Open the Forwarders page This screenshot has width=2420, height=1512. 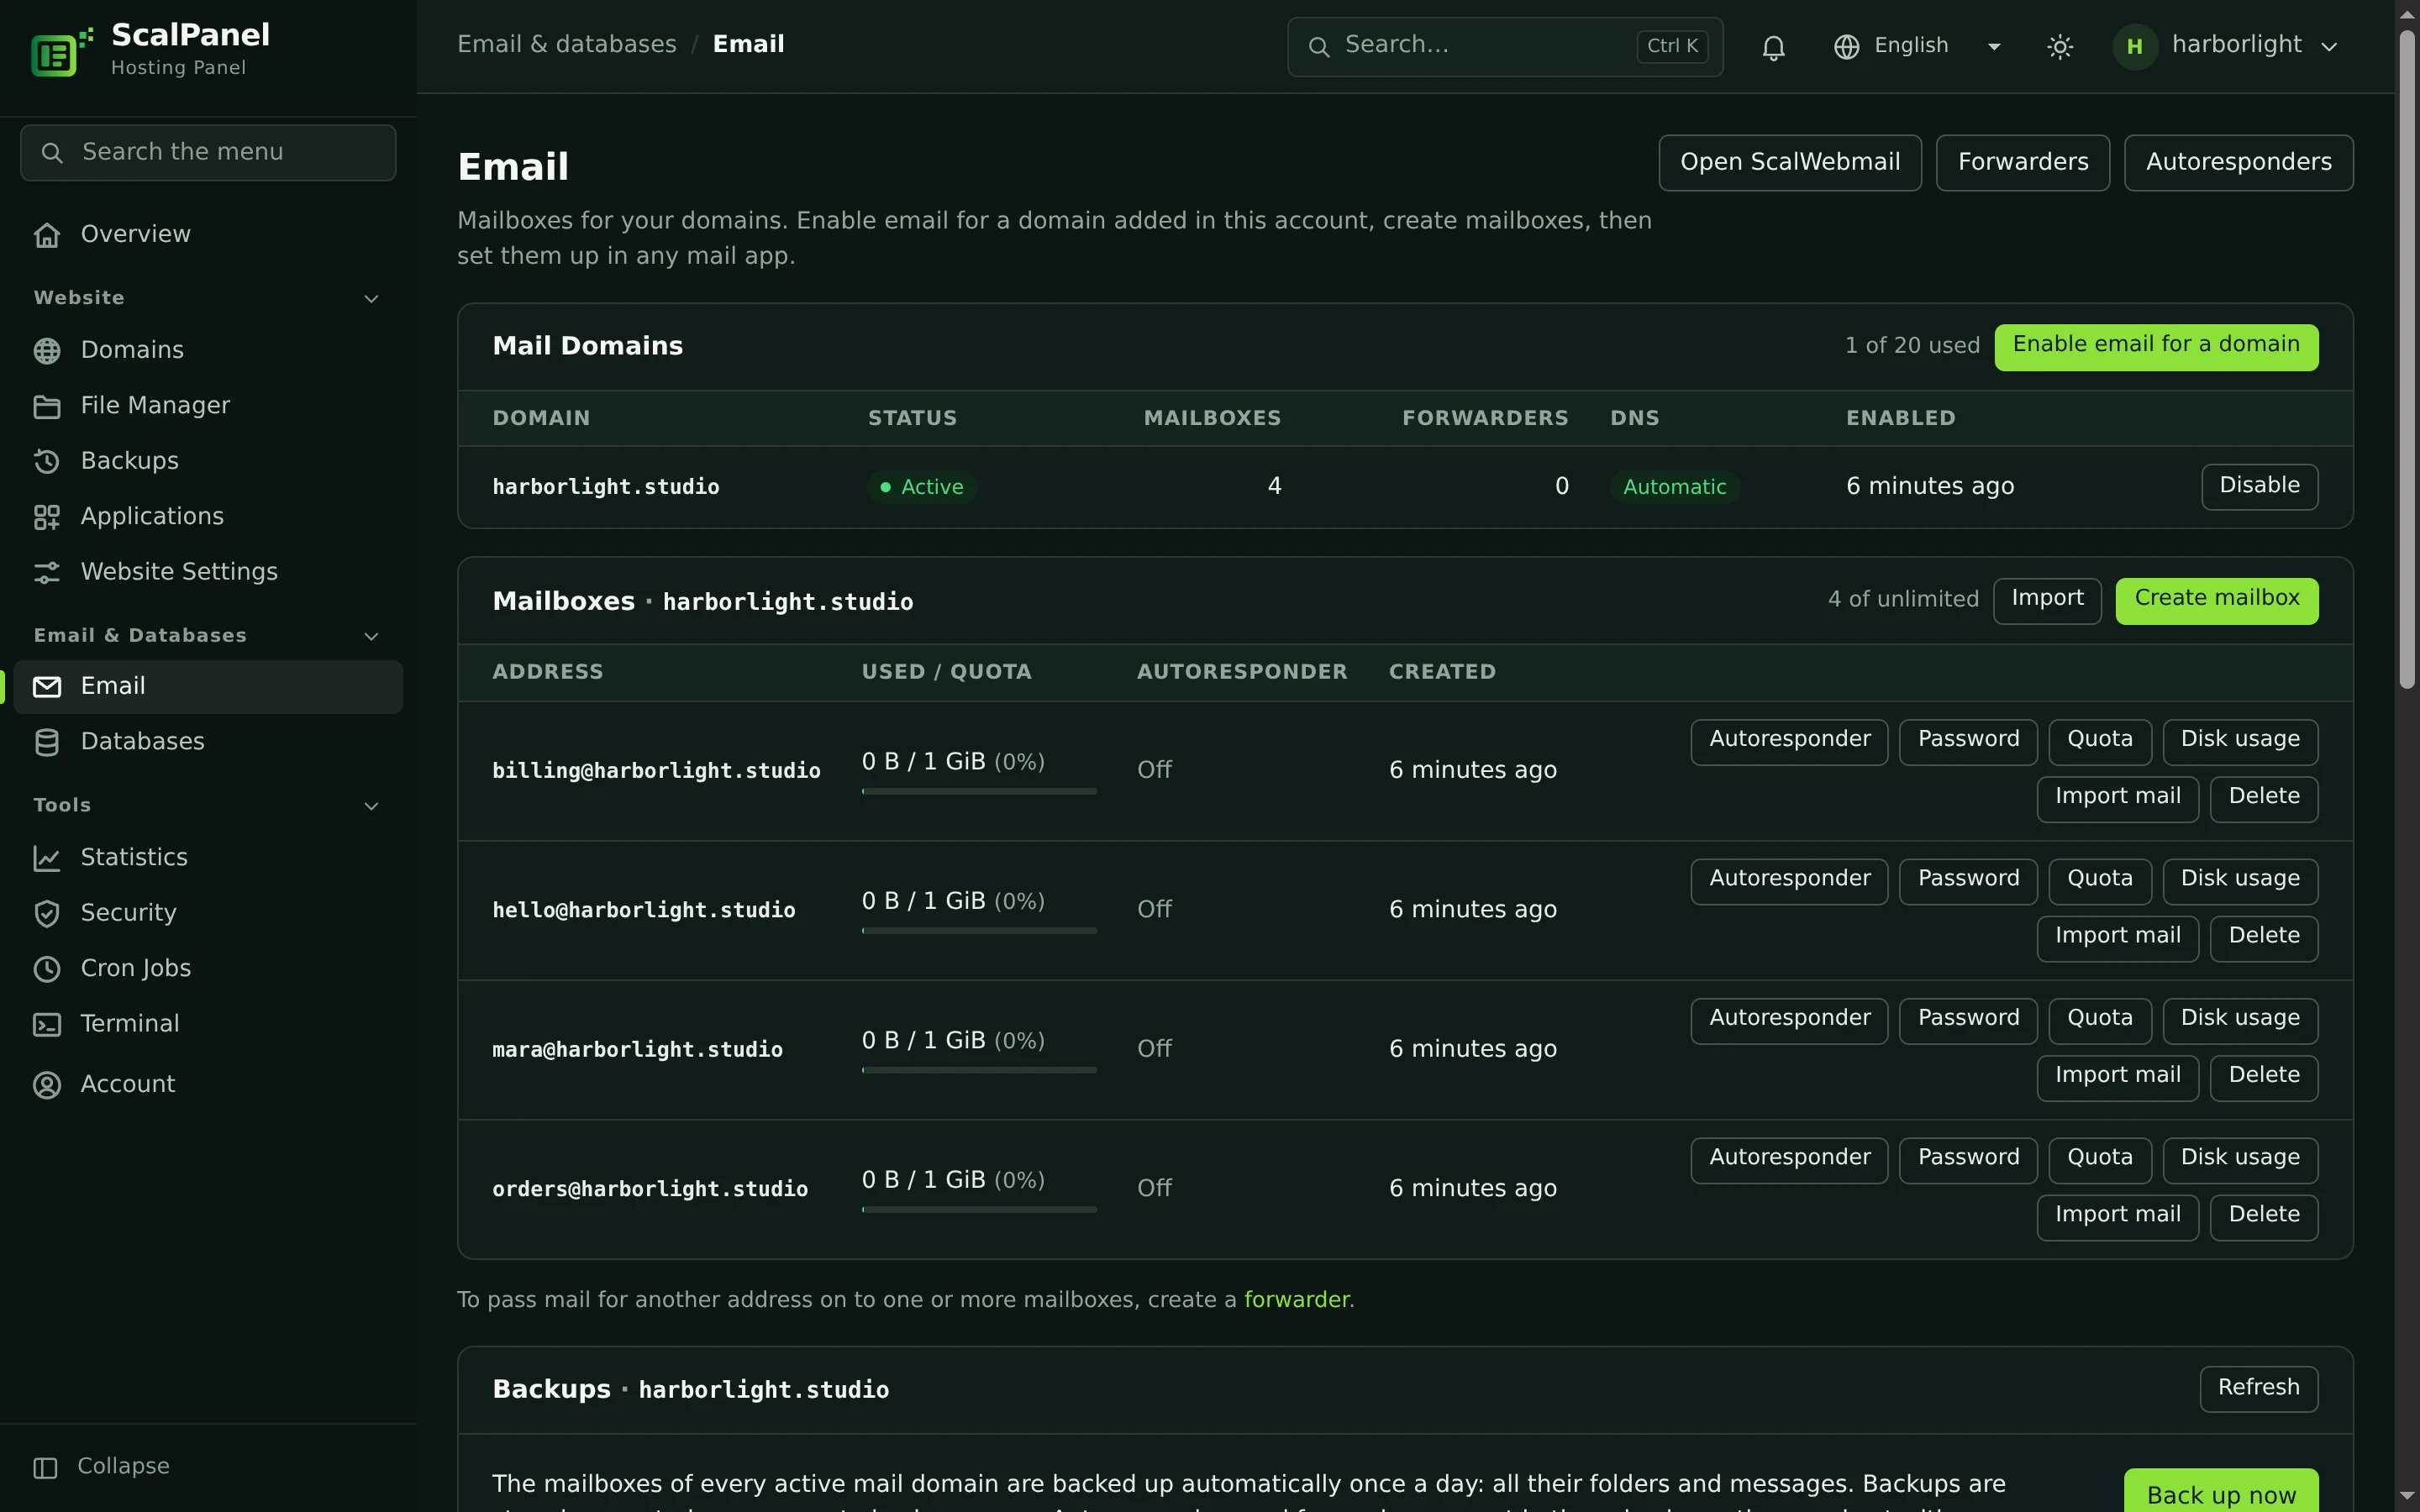pyautogui.click(x=2022, y=162)
